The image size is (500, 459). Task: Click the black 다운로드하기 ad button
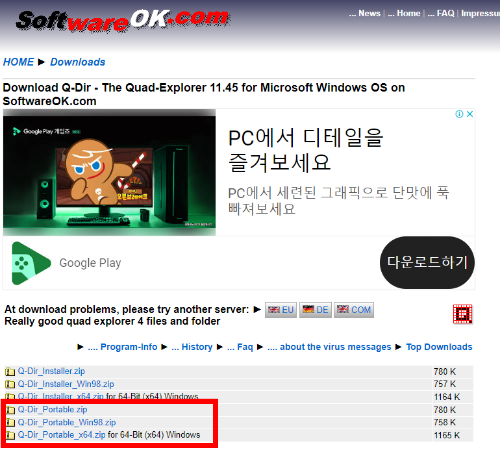[x=427, y=262]
